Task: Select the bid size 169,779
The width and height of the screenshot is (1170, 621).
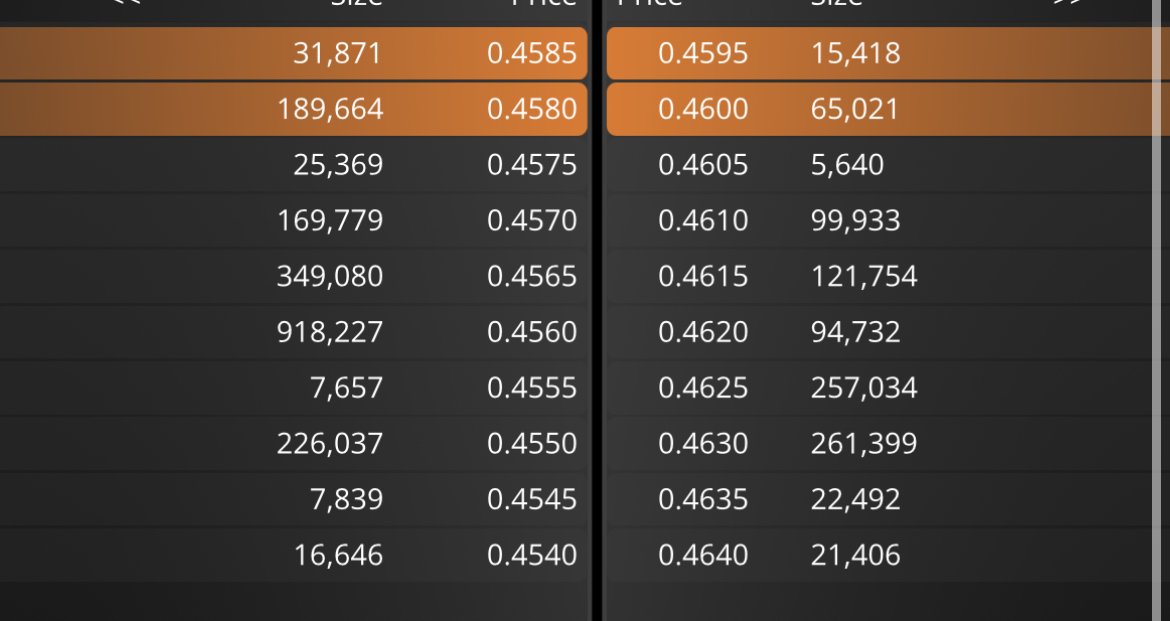Action: point(330,220)
